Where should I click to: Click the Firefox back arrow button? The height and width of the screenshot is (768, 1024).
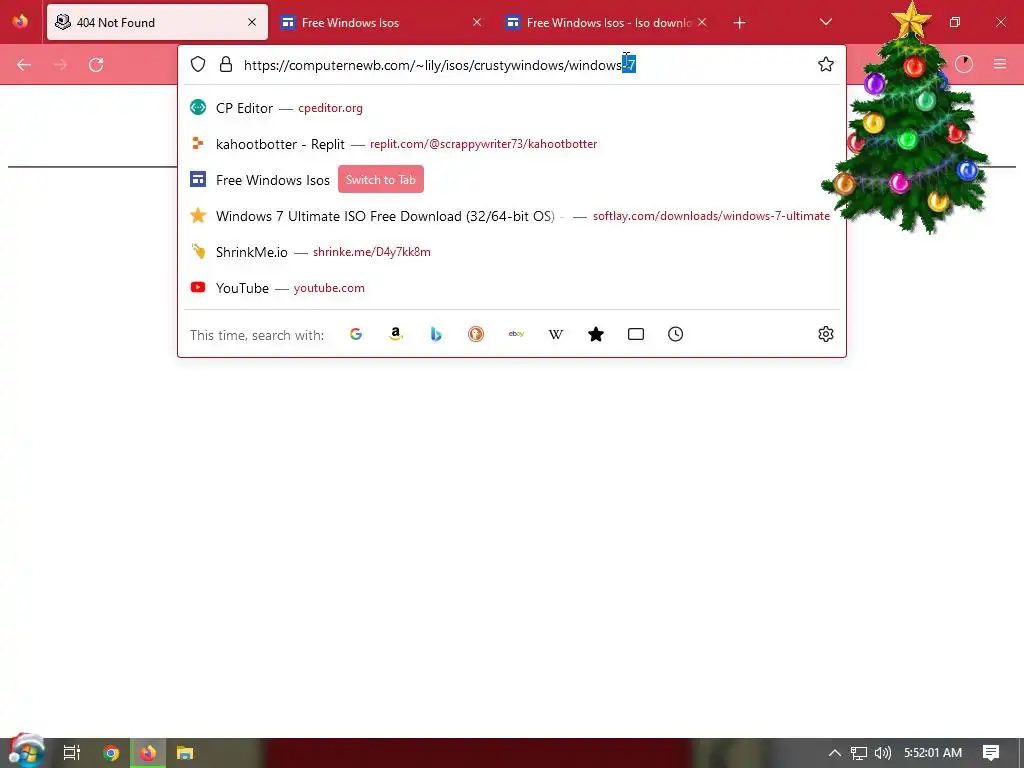tap(24, 65)
